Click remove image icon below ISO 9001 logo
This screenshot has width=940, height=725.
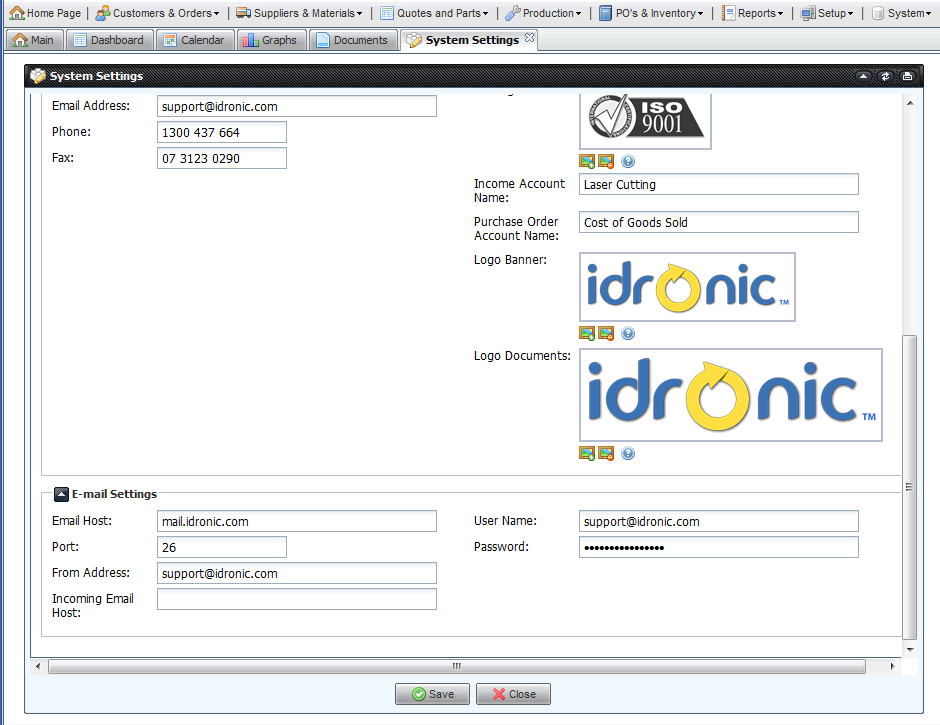click(x=606, y=161)
